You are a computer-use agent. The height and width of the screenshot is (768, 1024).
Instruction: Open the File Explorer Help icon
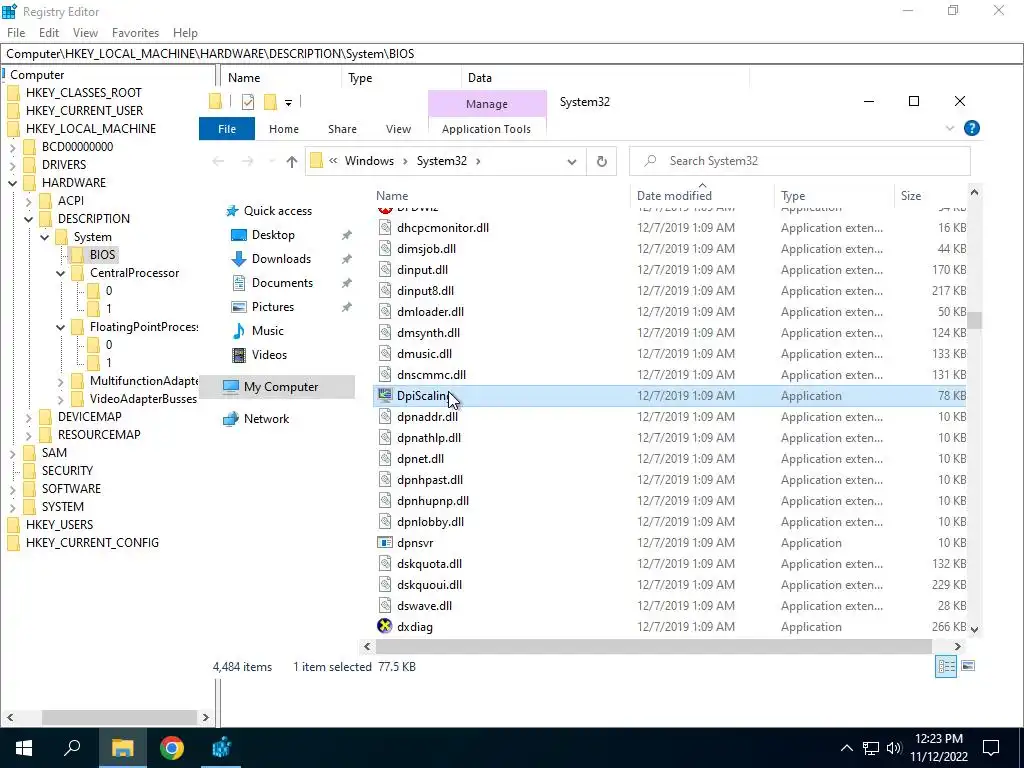point(972,129)
